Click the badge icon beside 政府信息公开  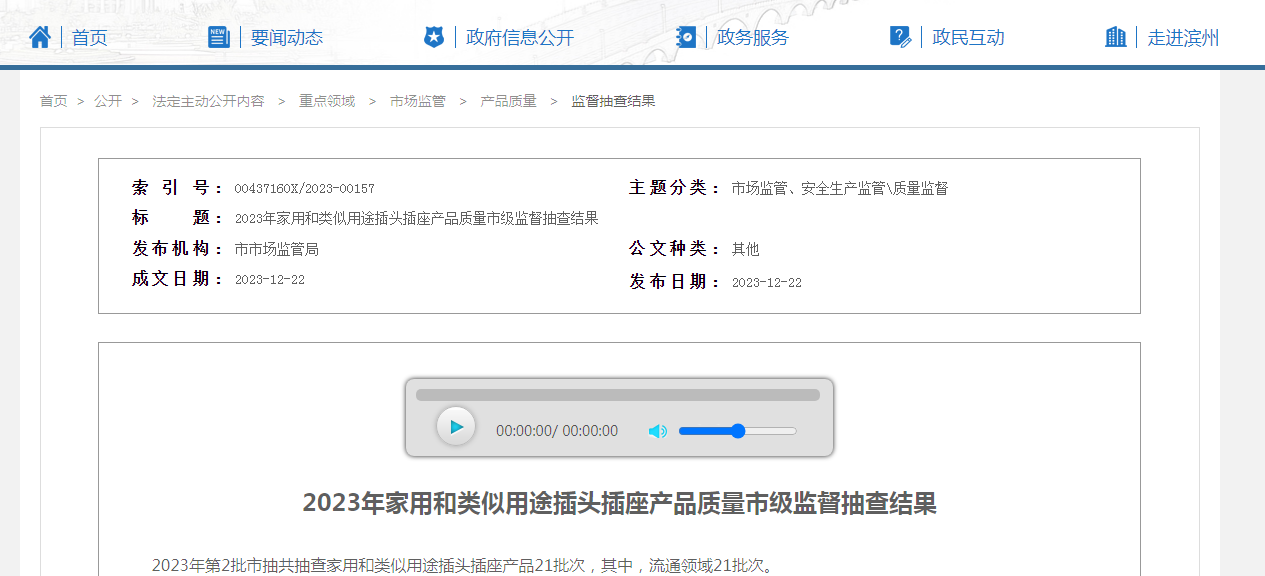click(x=433, y=37)
